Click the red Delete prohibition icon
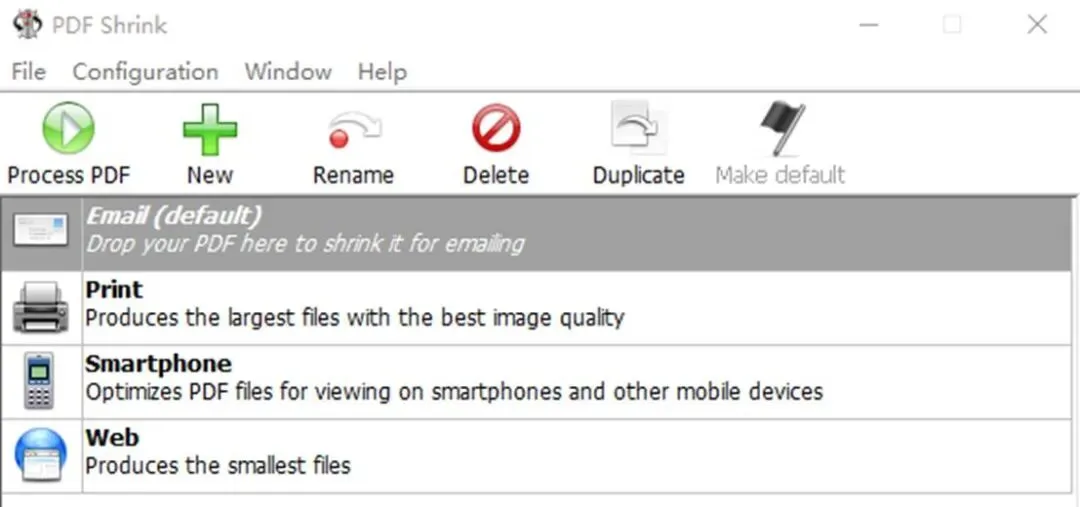The height and width of the screenshot is (507, 1080). click(x=496, y=129)
